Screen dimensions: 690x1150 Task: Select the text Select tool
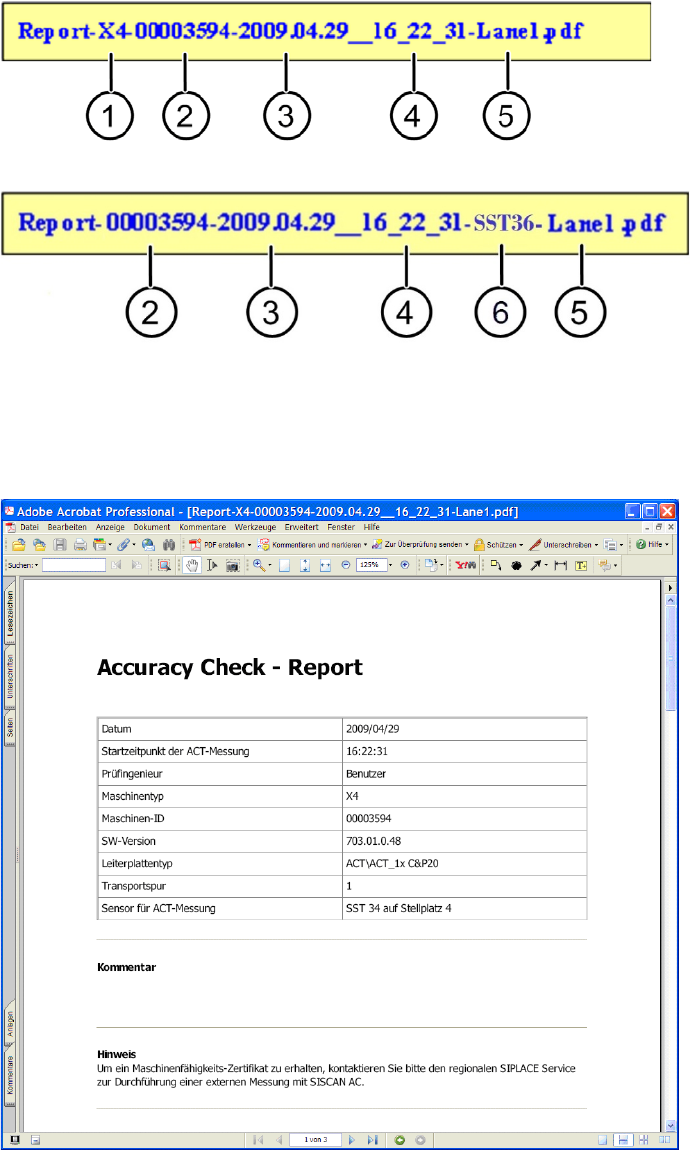click(212, 565)
